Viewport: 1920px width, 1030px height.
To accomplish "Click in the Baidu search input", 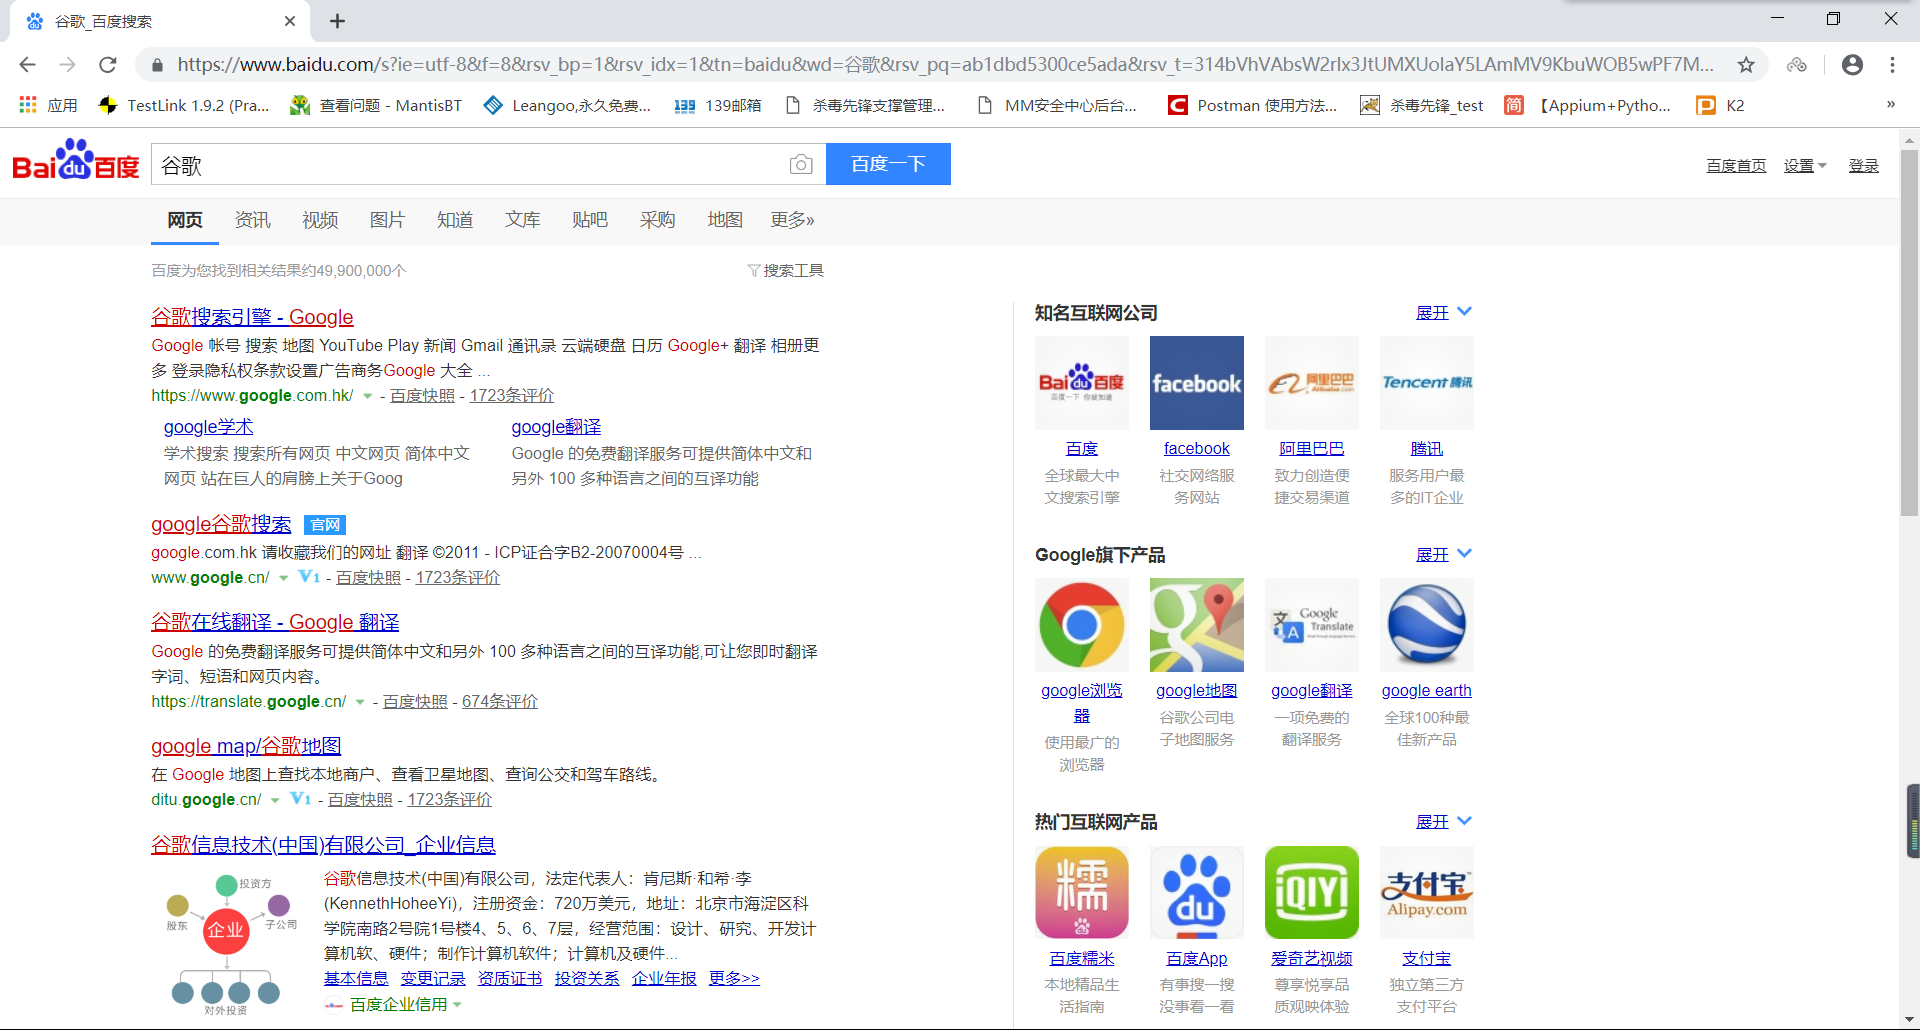I will 470,165.
